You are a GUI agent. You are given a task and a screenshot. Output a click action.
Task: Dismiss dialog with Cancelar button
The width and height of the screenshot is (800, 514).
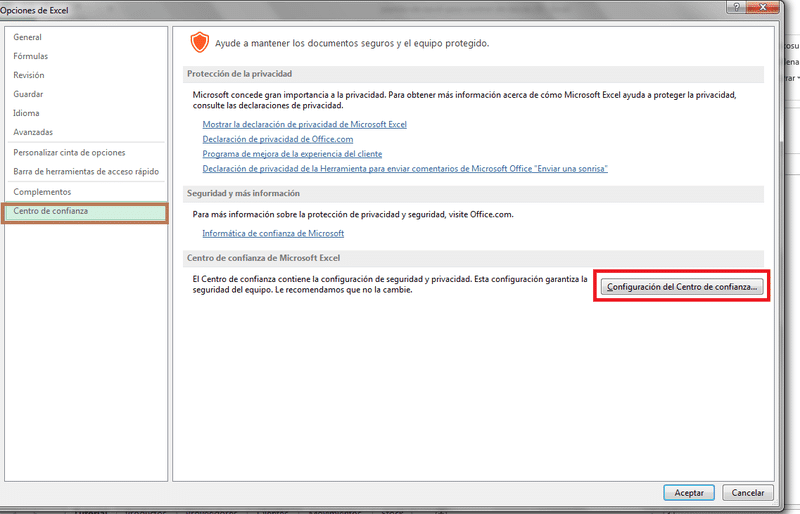point(747,493)
